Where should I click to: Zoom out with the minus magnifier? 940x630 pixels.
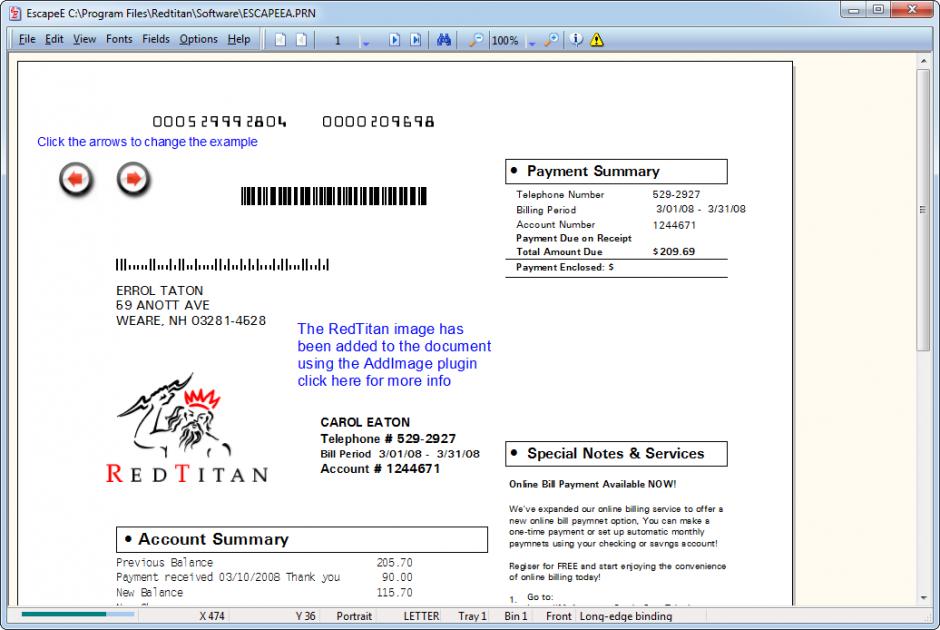(x=475, y=40)
